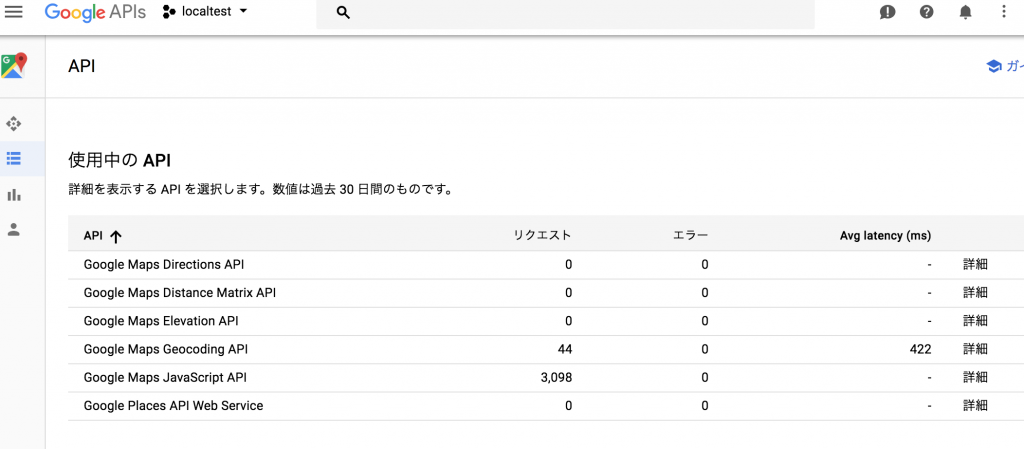Click the guide graduation cap link

[1004, 66]
